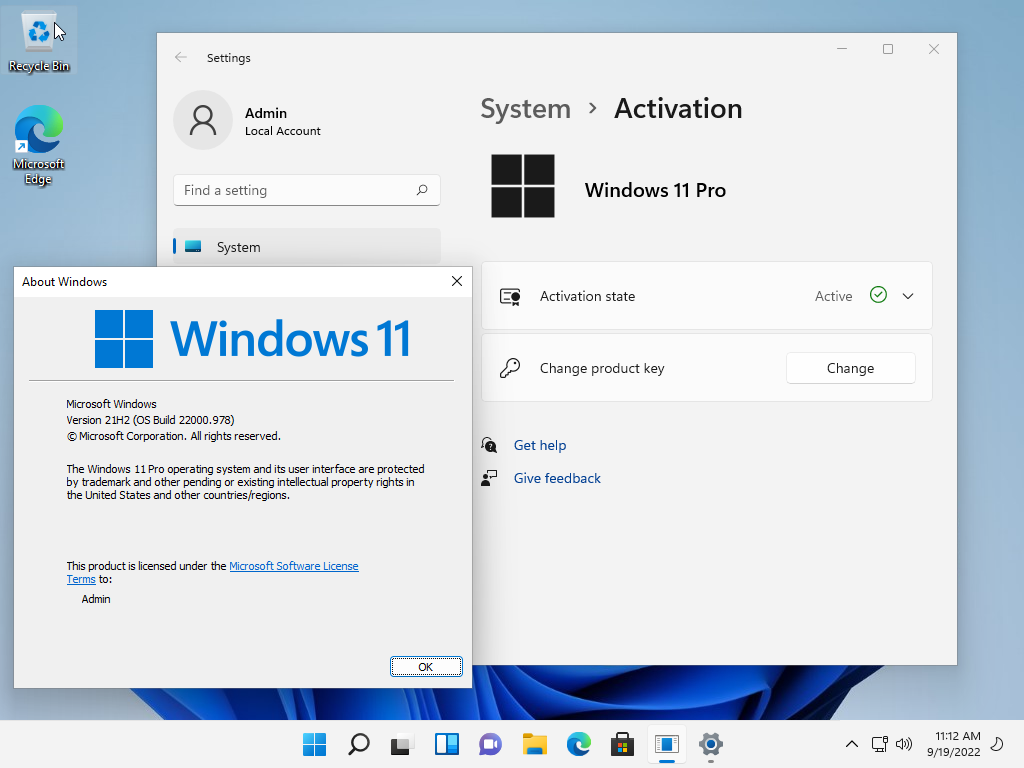Close the About Windows dialog
1024x768 pixels.
click(x=456, y=281)
